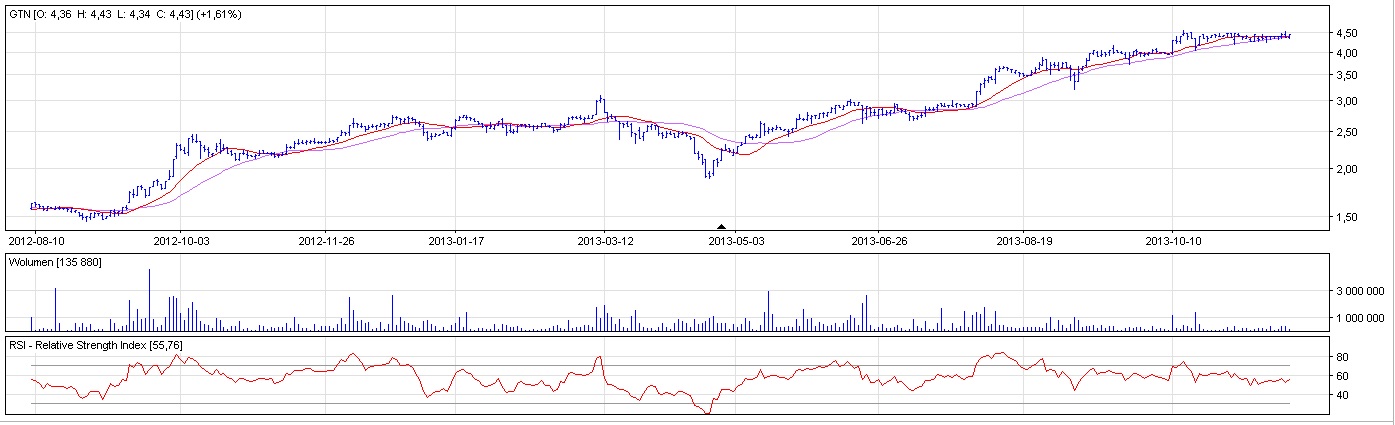Click the date label 2013-05-03
The width and height of the screenshot is (1395, 425).
[x=735, y=241]
